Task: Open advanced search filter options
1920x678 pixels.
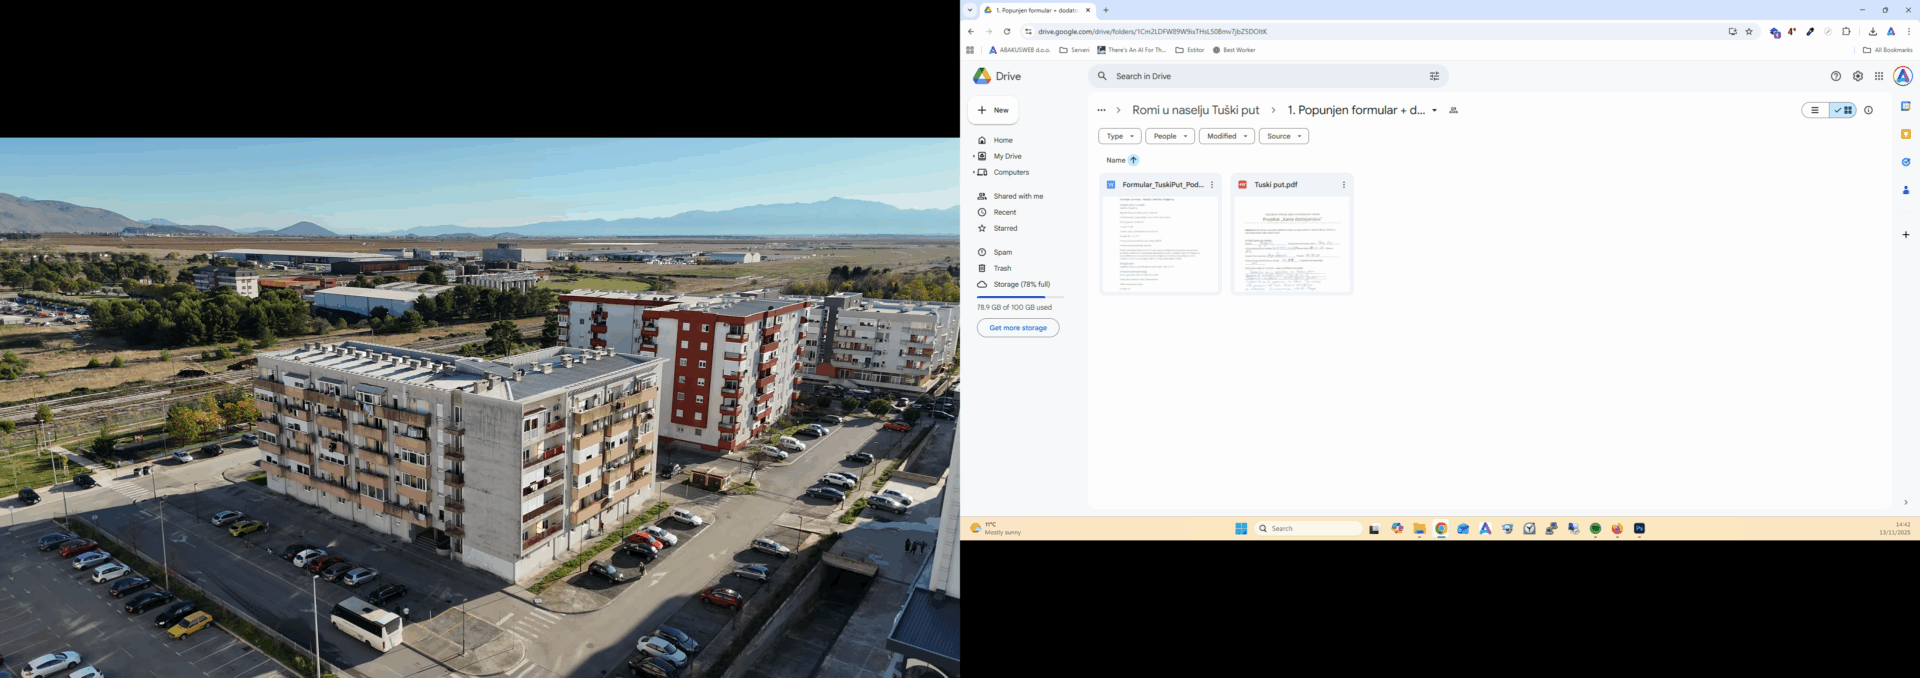Action: (1434, 76)
